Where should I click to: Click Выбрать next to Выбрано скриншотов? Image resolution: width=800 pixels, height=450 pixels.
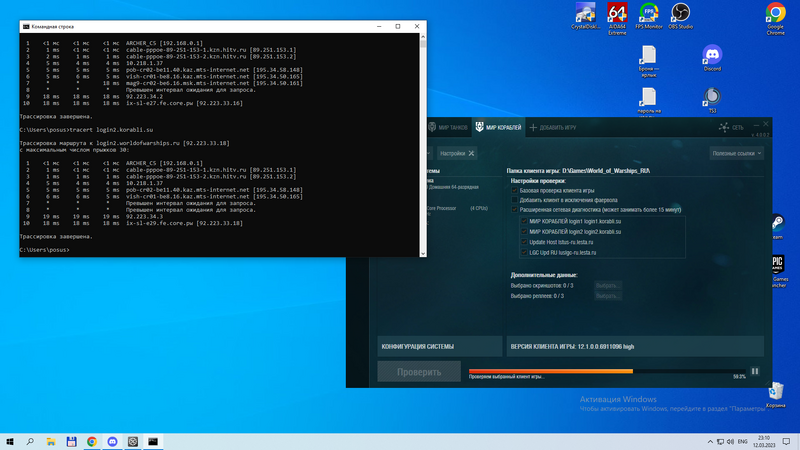tap(608, 286)
